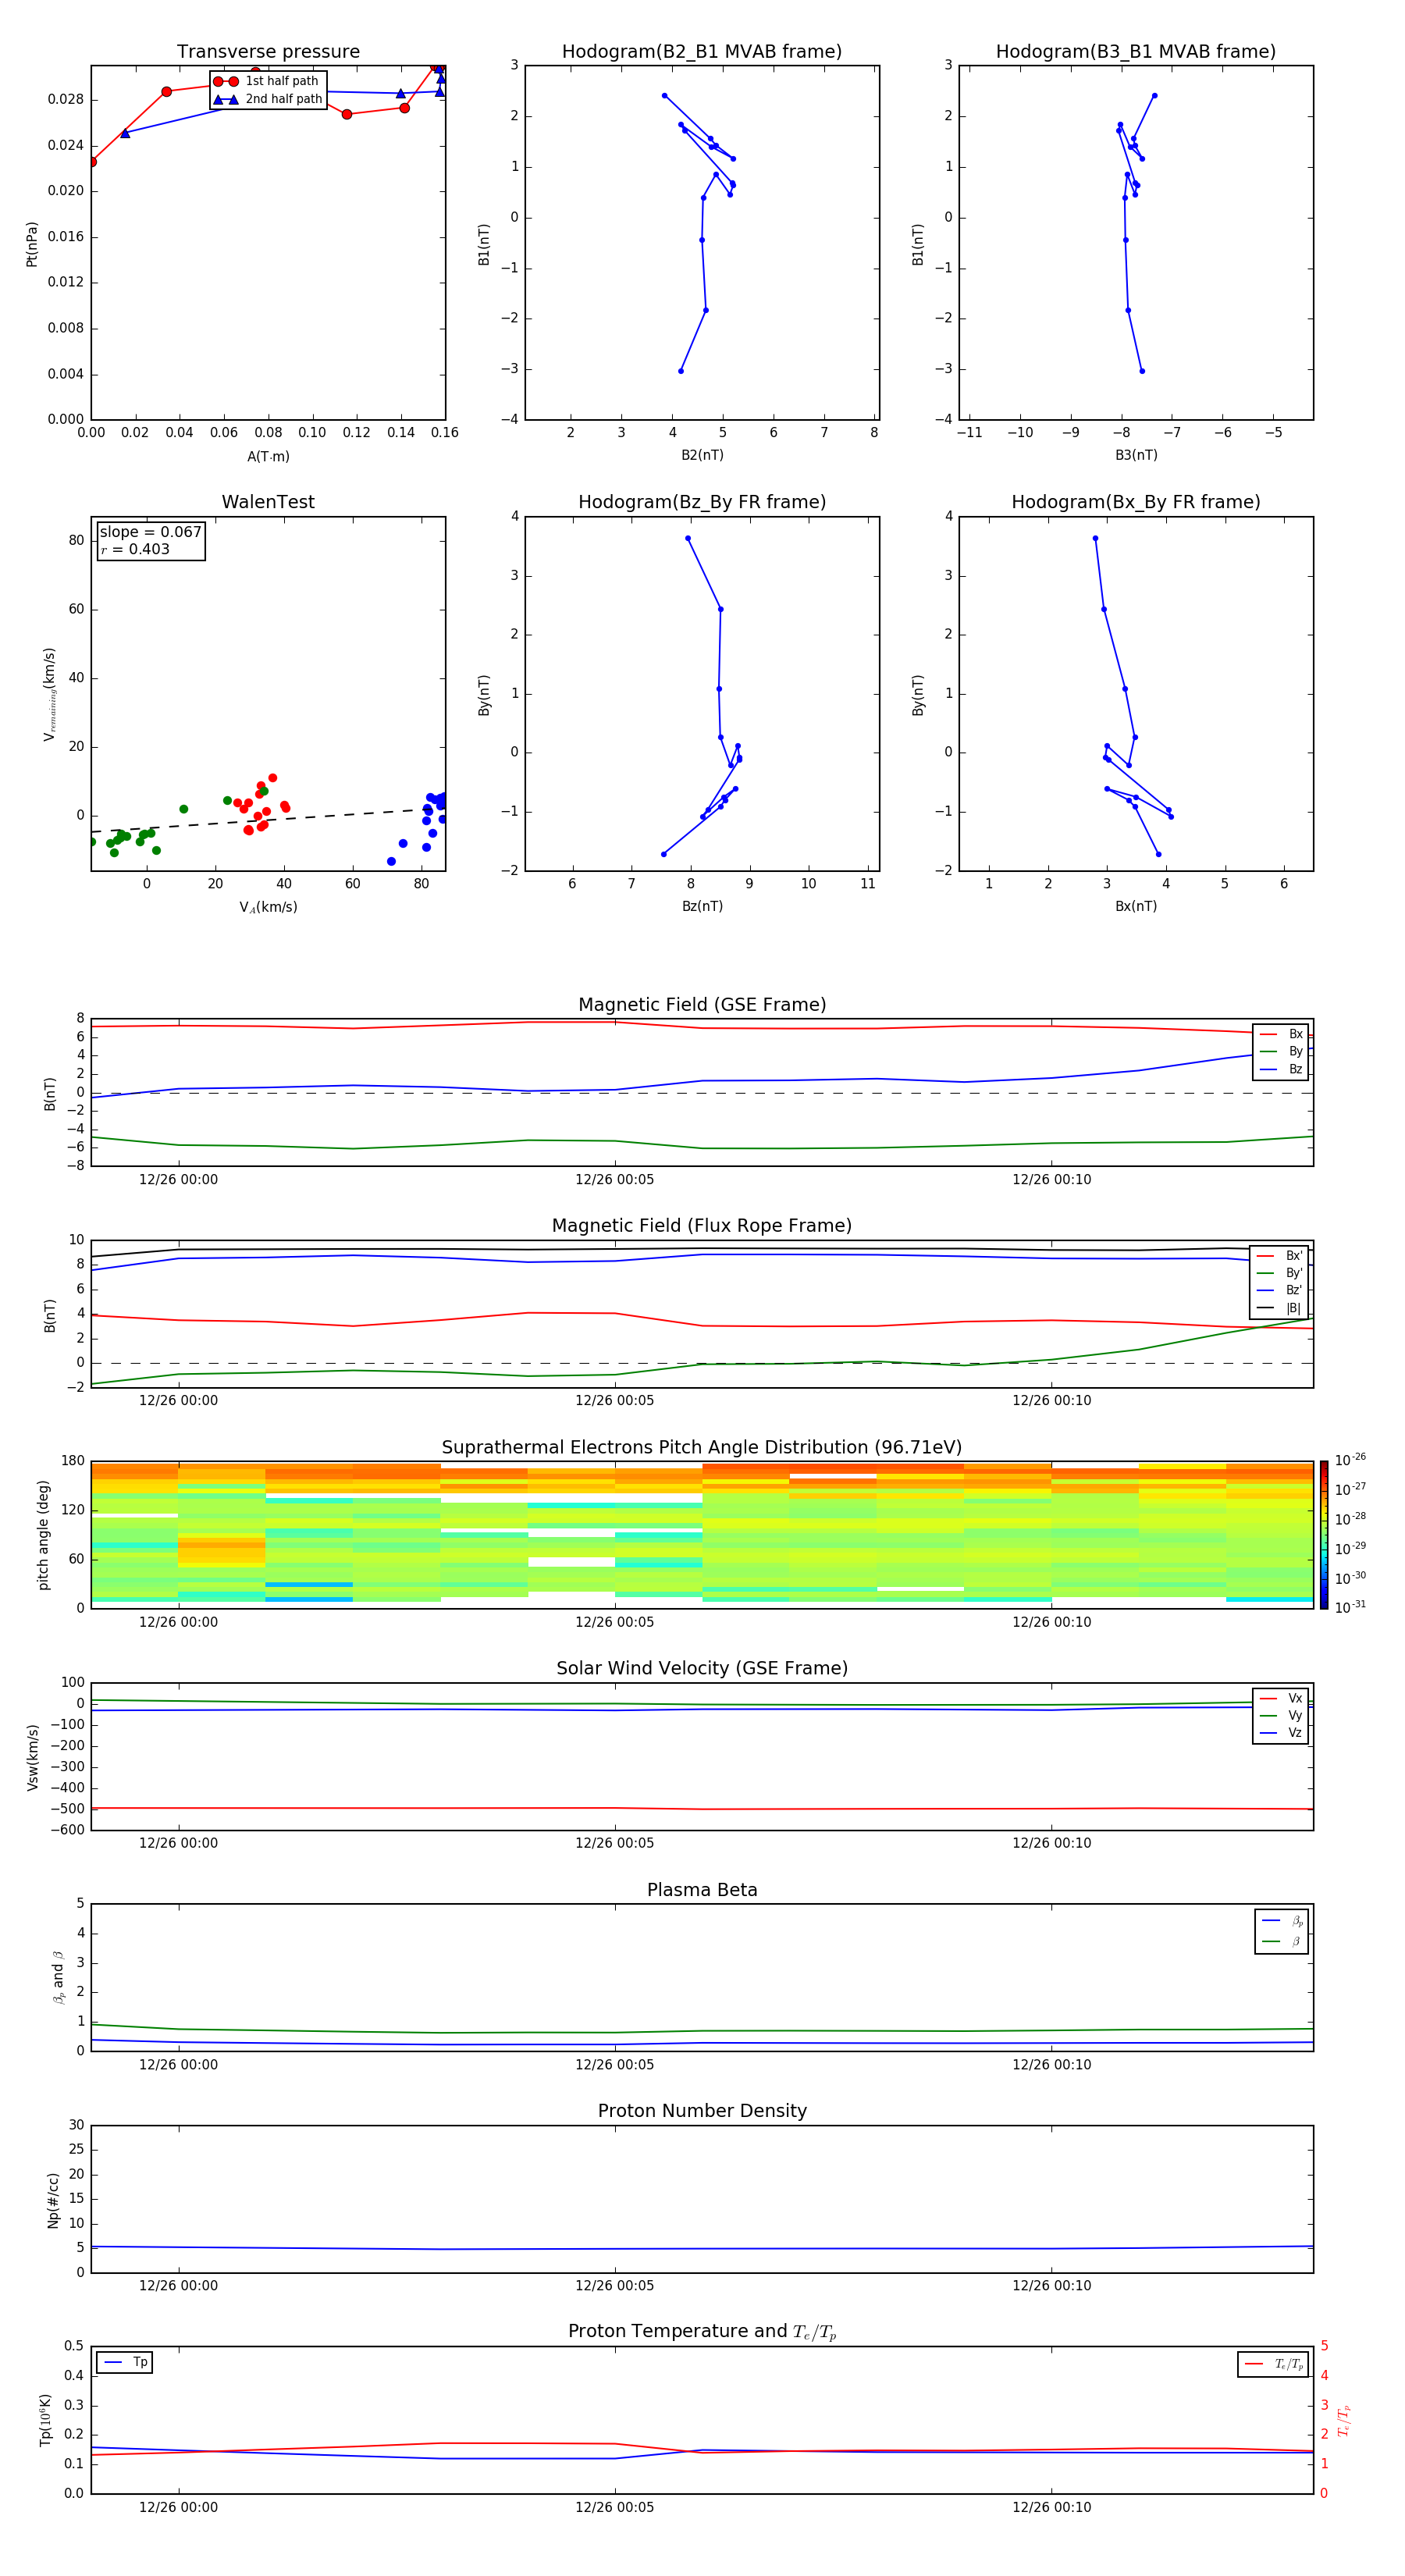
Task: Click the V_A(km/s) x-axis label in WalenTest
Action: (268, 908)
